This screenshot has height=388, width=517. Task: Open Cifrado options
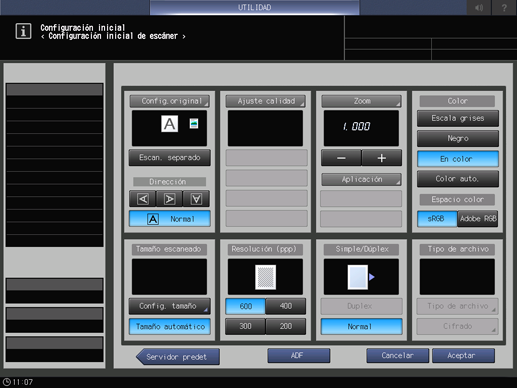[x=458, y=326]
